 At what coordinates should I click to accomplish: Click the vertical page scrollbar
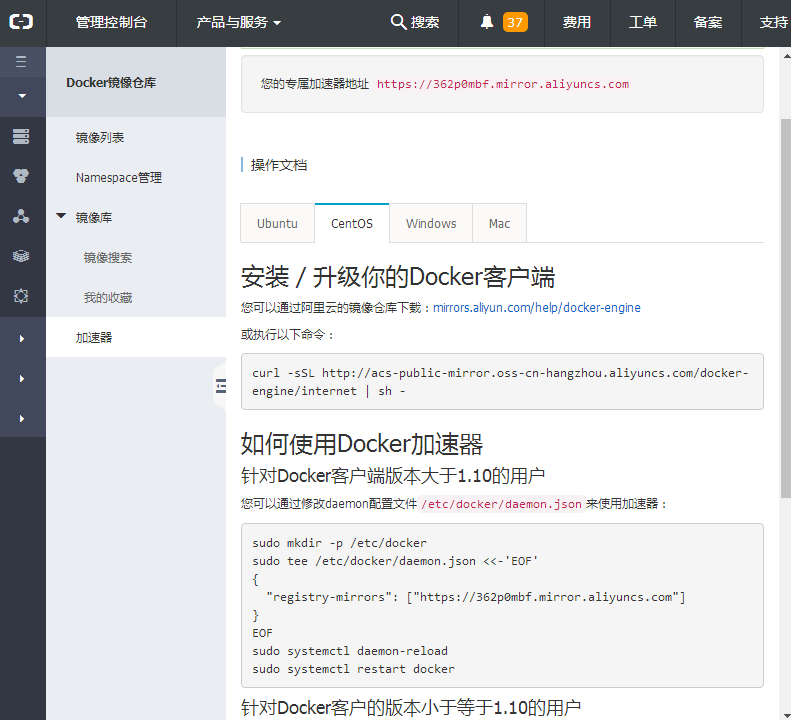(x=784, y=300)
